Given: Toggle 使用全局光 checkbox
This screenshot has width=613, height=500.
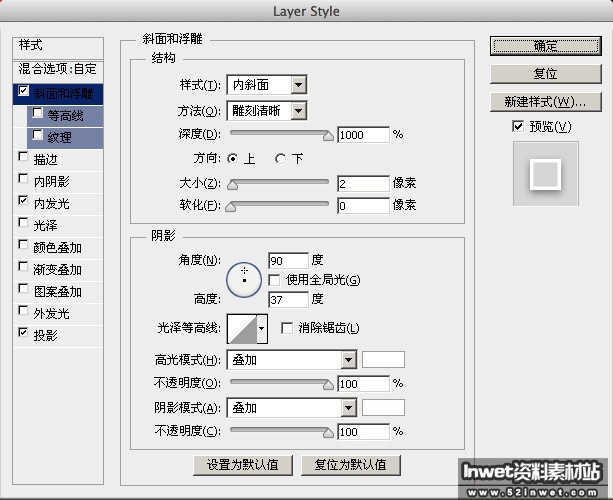Looking at the screenshot, I should click(x=274, y=280).
